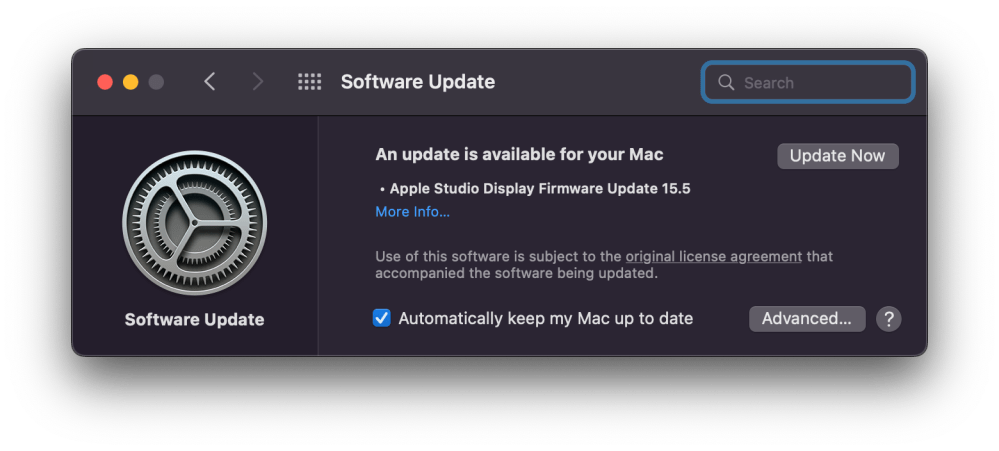This screenshot has width=999, height=451.
Task: Show all preferences via grid icon
Action: coord(309,82)
